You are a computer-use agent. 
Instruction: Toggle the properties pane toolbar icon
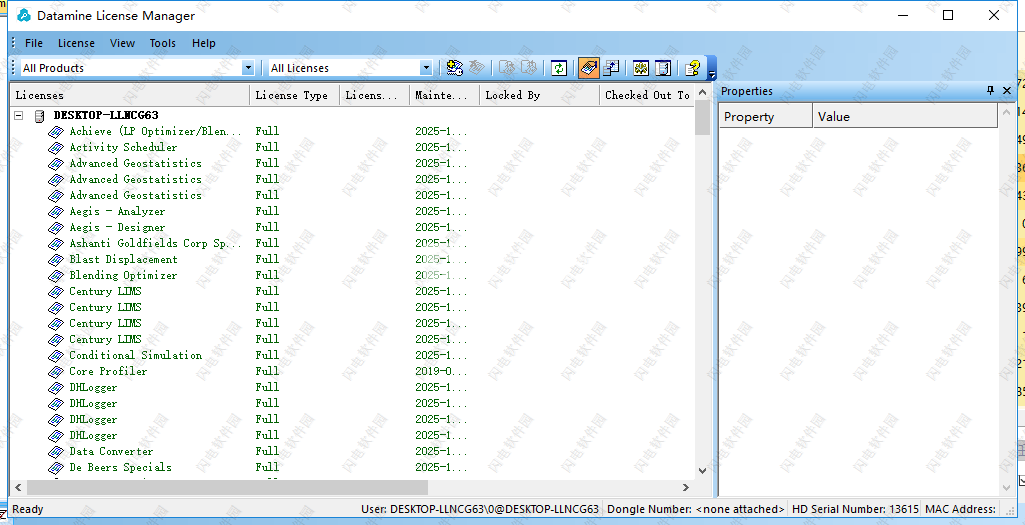(x=611, y=67)
